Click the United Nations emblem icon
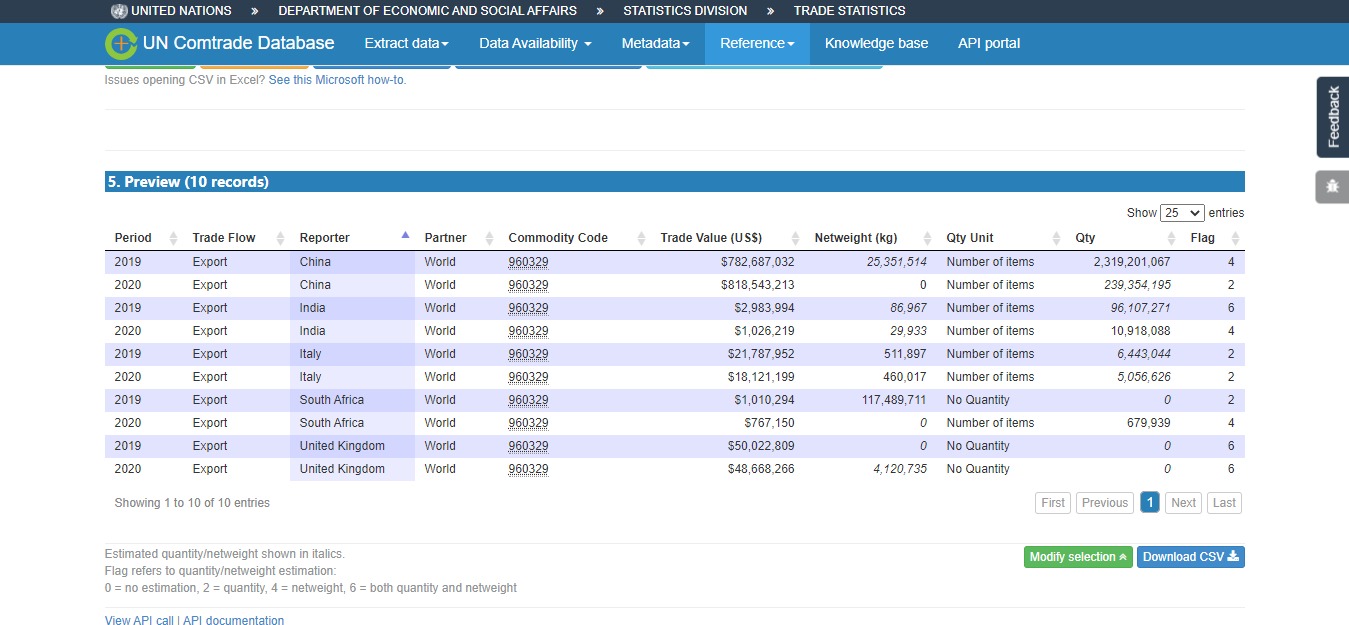1349x625 pixels. pyautogui.click(x=120, y=11)
